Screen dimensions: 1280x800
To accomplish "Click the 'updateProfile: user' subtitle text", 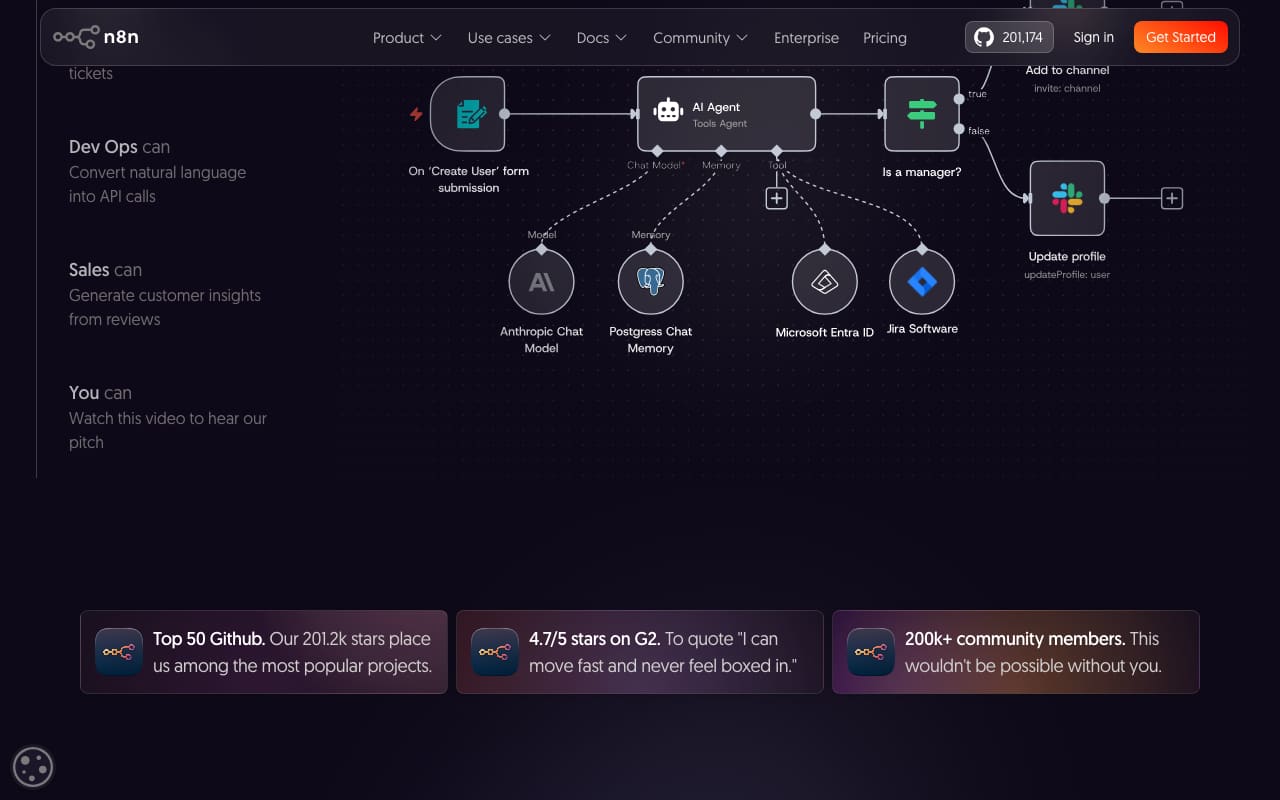I will pos(1067,274).
